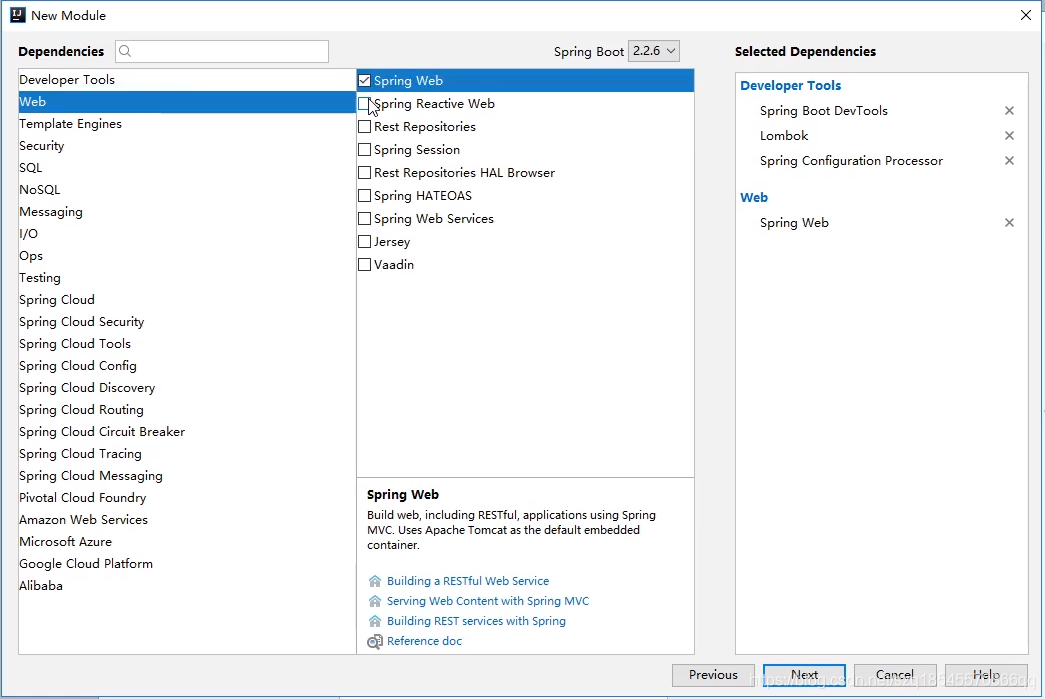Select Google Cloud Platform category
The image size is (1045, 699).
tap(187, 564)
